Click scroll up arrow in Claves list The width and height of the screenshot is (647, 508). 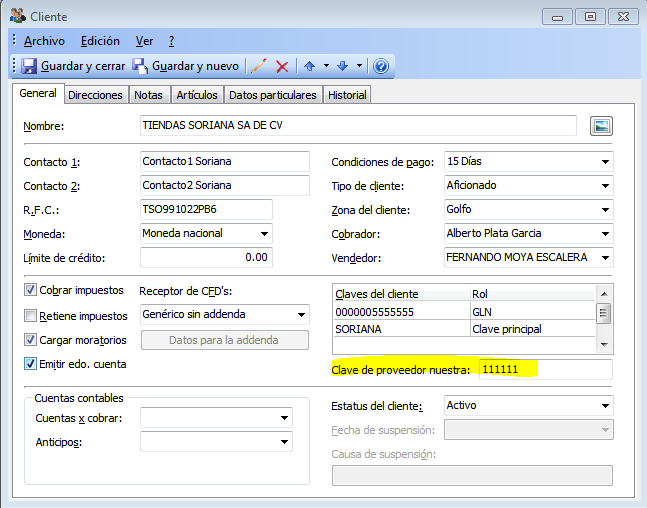pyautogui.click(x=604, y=294)
